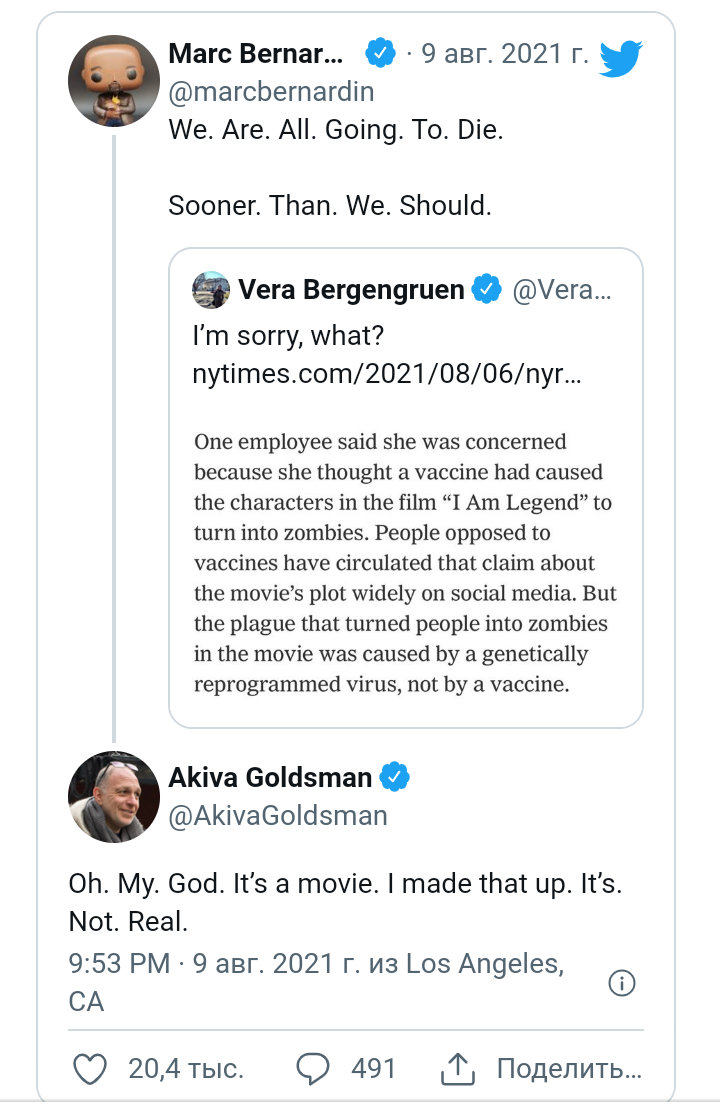Click the share arrow icon

457,1069
